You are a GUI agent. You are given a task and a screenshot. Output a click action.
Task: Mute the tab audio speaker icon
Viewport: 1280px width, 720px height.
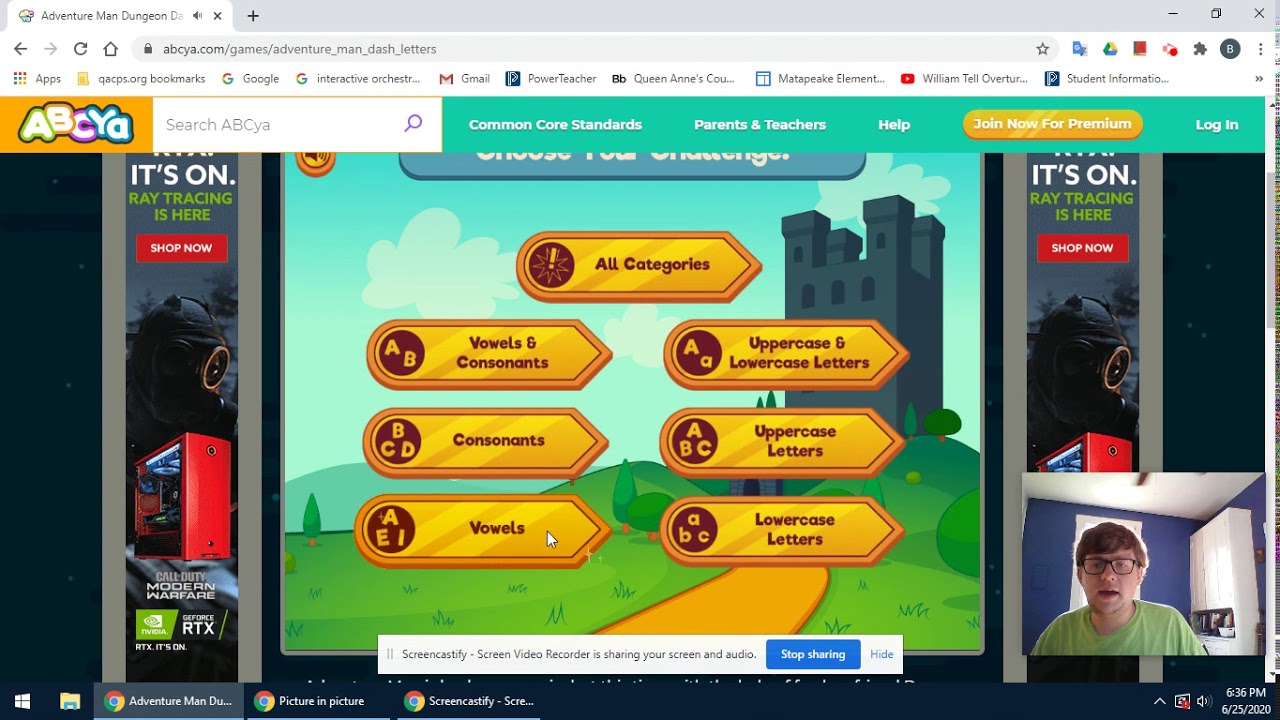pos(197,16)
